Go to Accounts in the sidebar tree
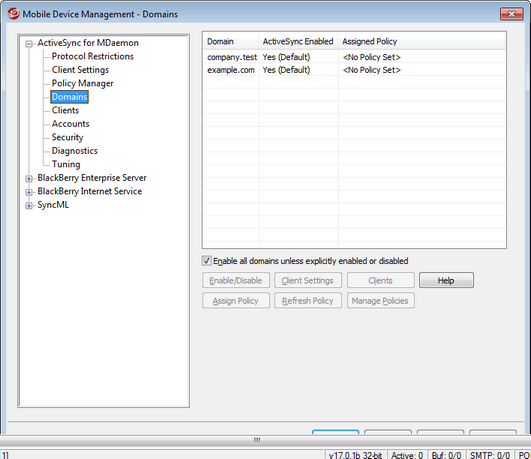Viewport: 531px width, 459px height. click(x=70, y=124)
